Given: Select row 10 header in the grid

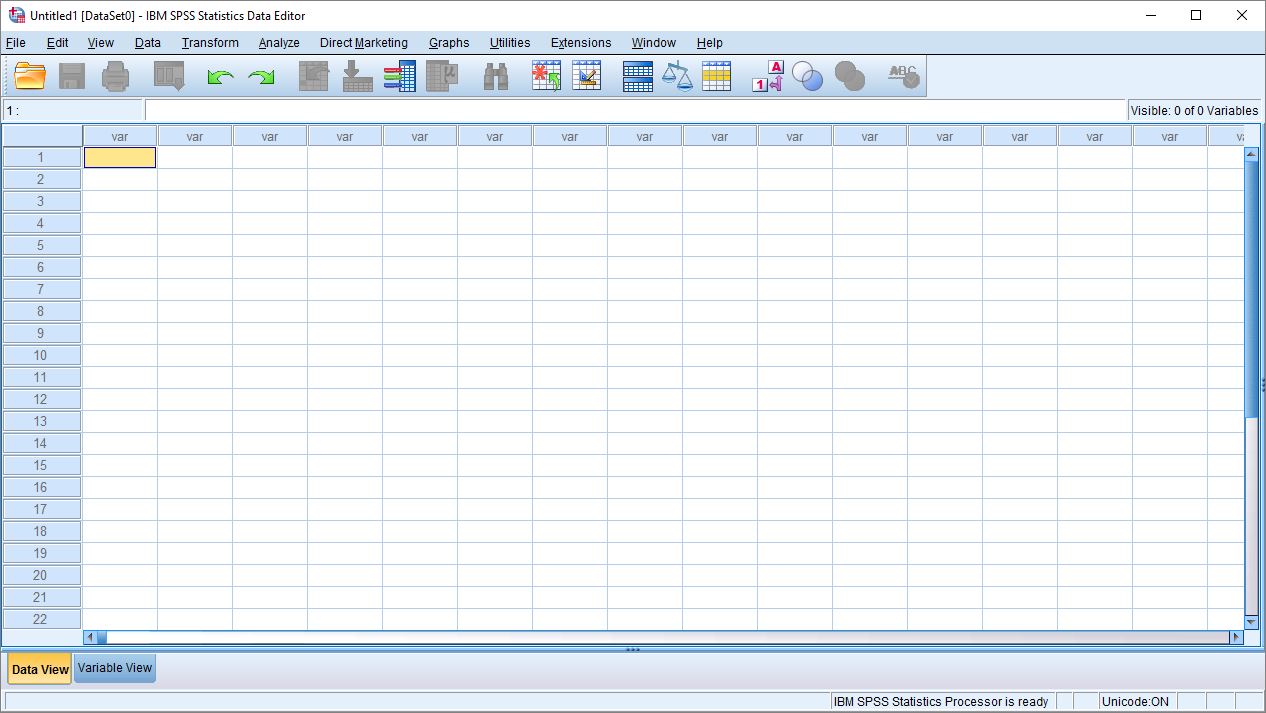Looking at the screenshot, I should point(41,355).
